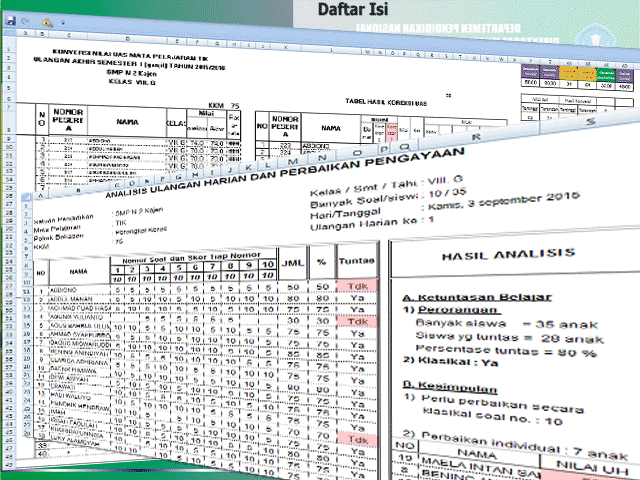The image size is (640, 480).
Task: Click the greyed Undo icon in the Quick Access Toolbar
Action: tap(25, 21)
